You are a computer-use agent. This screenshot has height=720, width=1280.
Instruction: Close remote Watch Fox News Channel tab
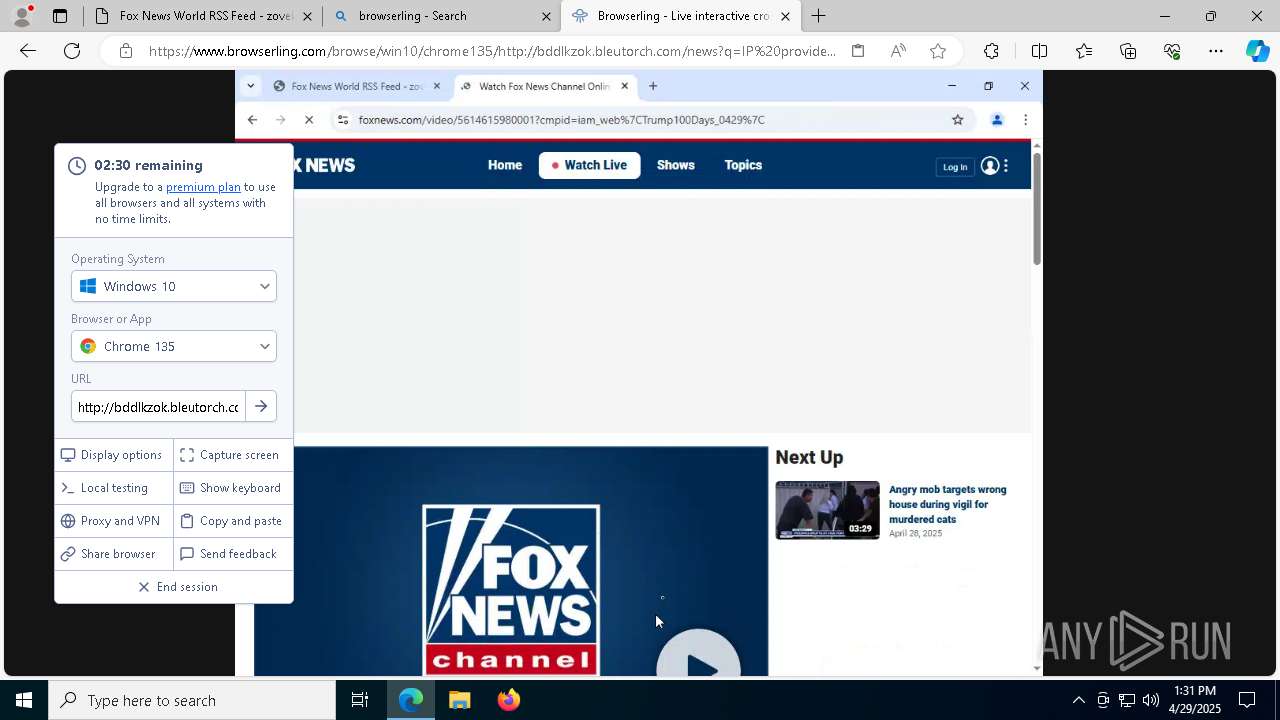625,86
